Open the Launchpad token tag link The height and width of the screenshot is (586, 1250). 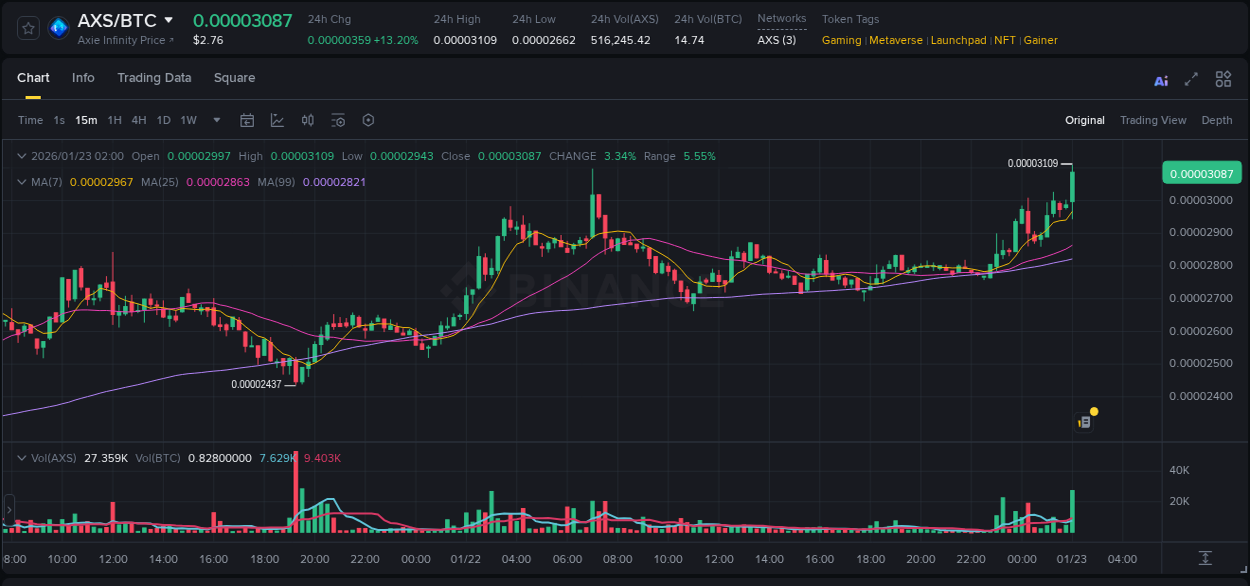(958, 40)
